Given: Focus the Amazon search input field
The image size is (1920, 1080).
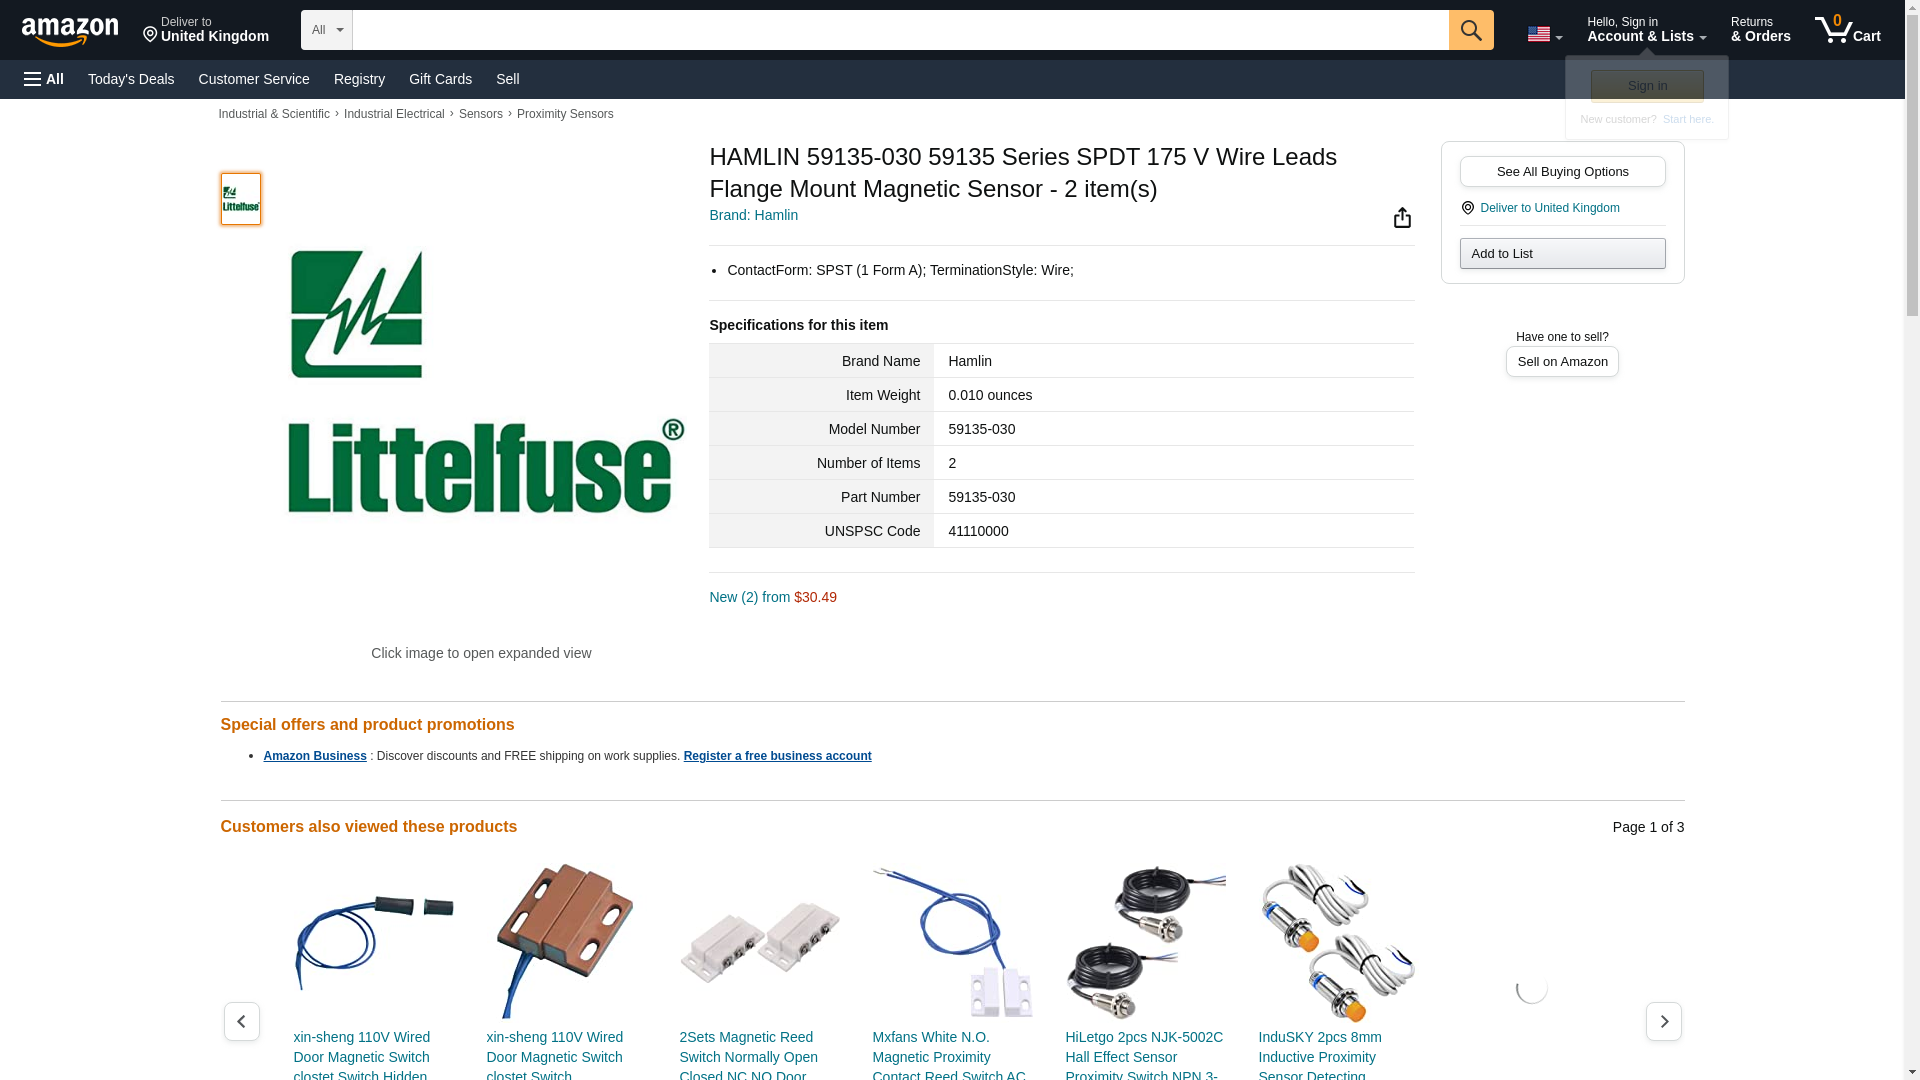Looking at the screenshot, I should pyautogui.click(x=900, y=30).
